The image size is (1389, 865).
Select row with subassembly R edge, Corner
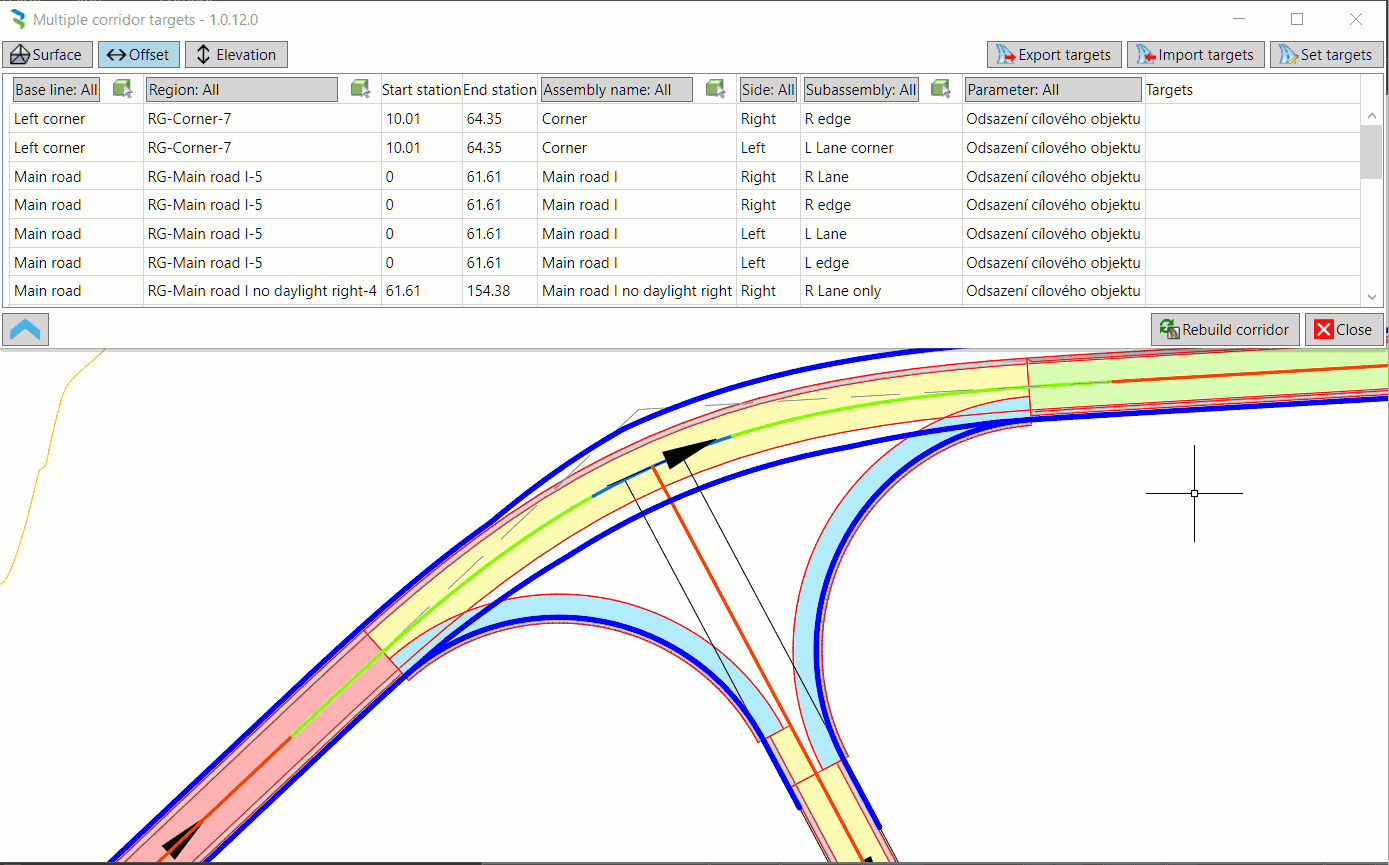[x=684, y=119]
